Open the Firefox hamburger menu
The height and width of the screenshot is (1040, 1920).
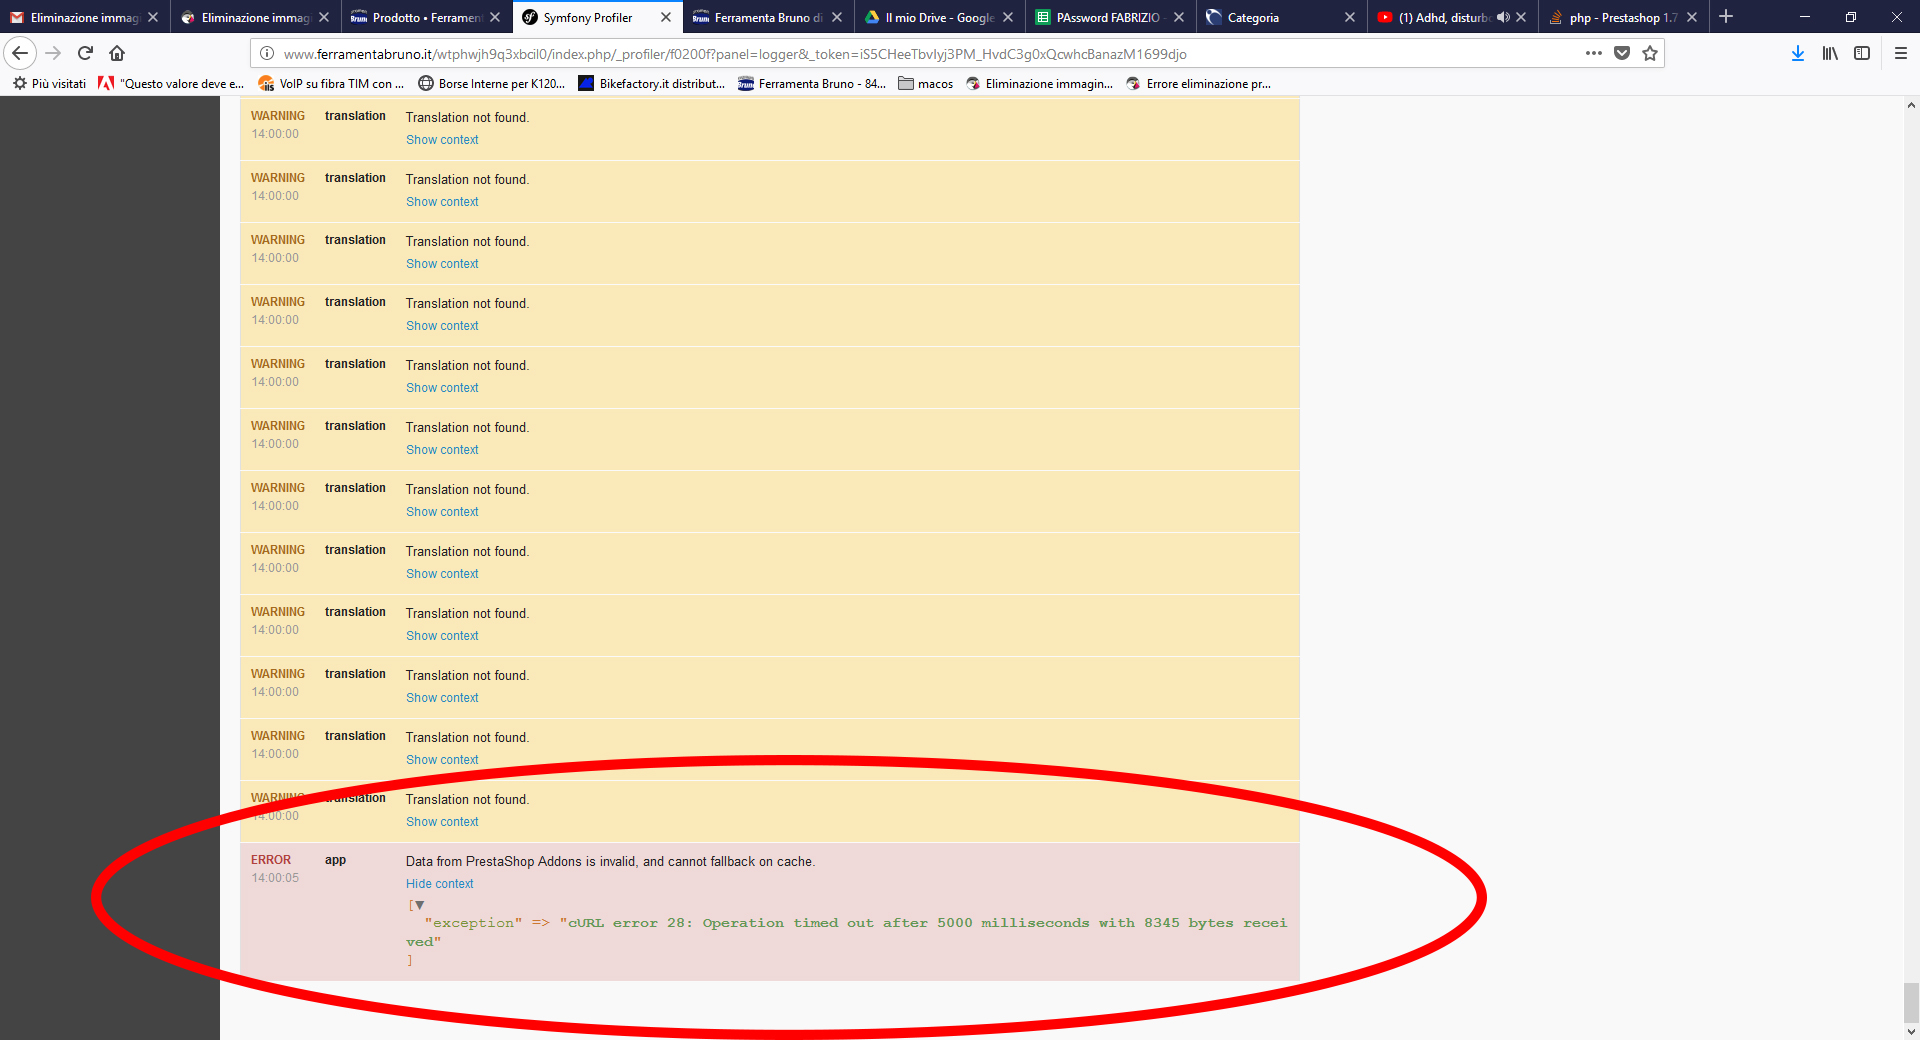pos(1901,53)
